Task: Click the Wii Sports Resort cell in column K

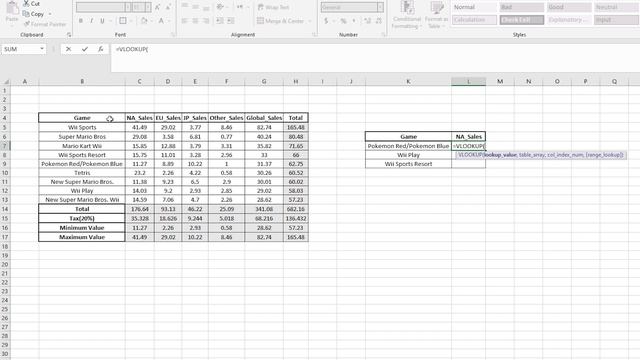Action: click(408, 164)
